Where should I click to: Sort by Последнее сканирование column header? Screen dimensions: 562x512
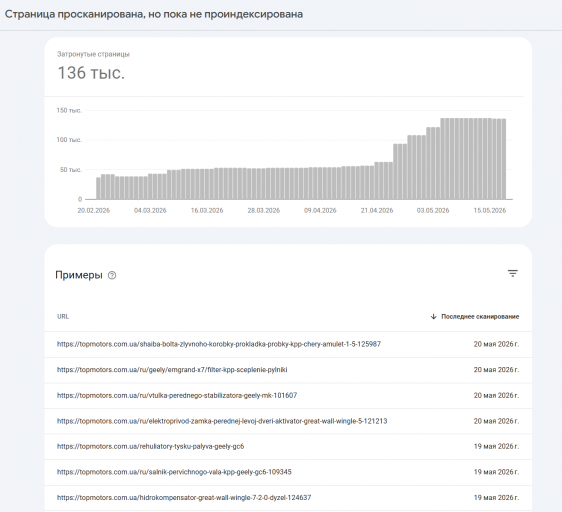pyautogui.click(x=480, y=316)
